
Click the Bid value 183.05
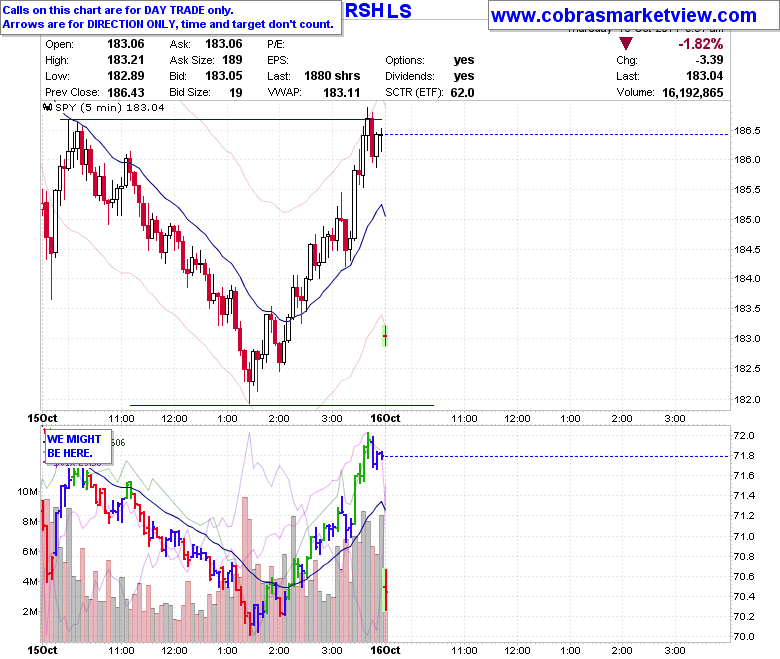[224, 76]
